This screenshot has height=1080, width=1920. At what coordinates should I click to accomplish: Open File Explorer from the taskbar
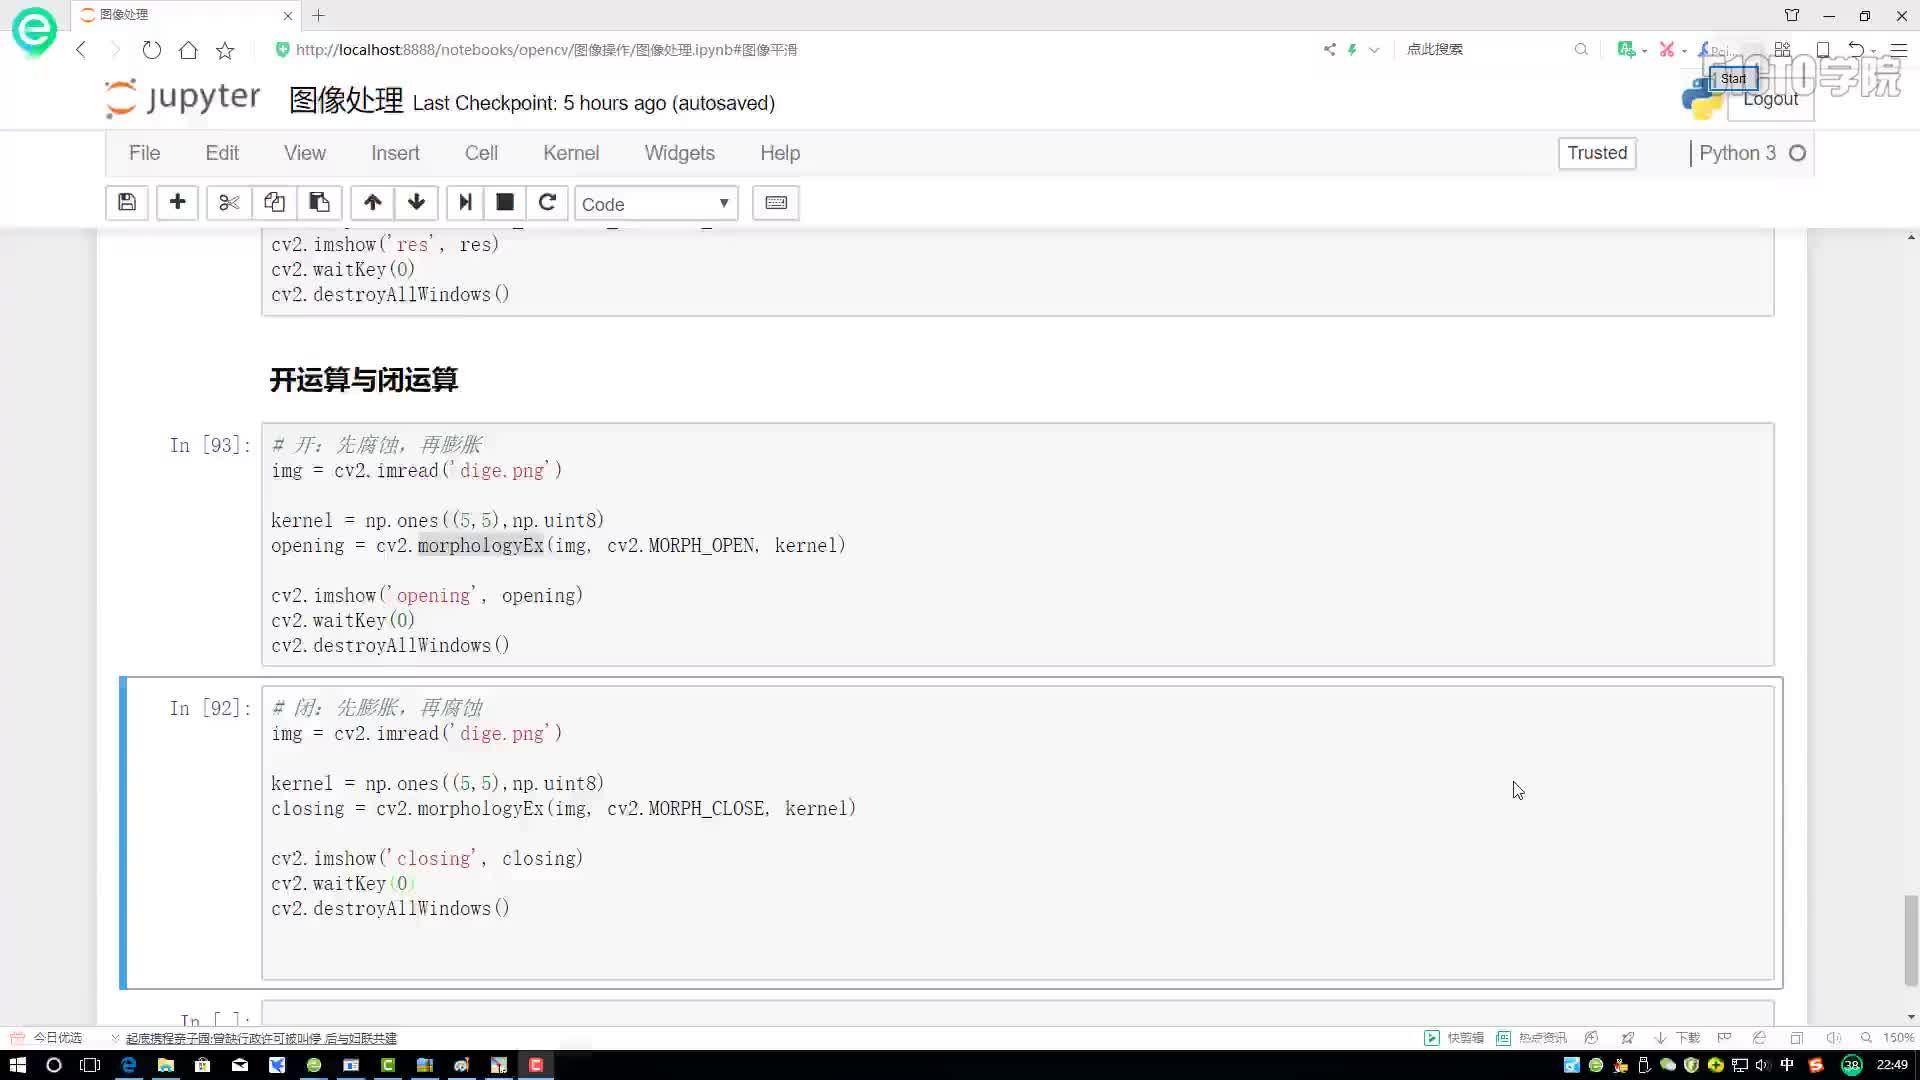pos(166,1065)
